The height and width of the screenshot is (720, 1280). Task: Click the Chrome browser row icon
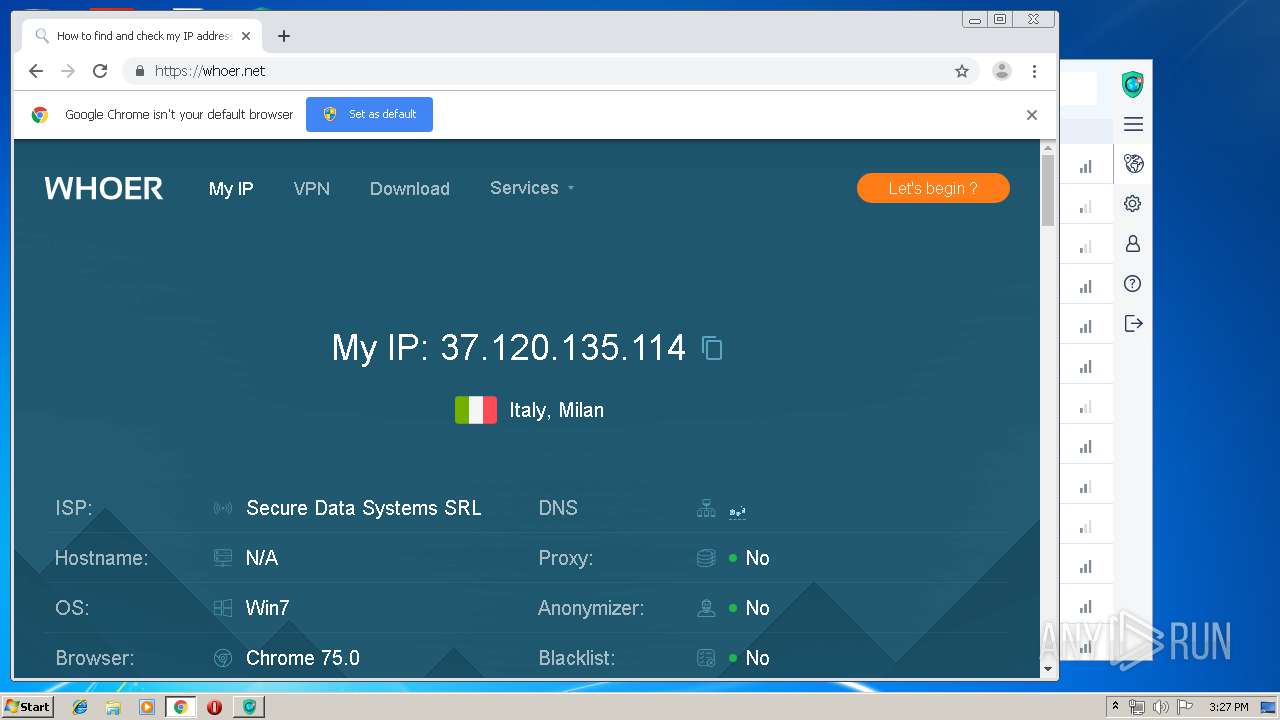pos(223,658)
